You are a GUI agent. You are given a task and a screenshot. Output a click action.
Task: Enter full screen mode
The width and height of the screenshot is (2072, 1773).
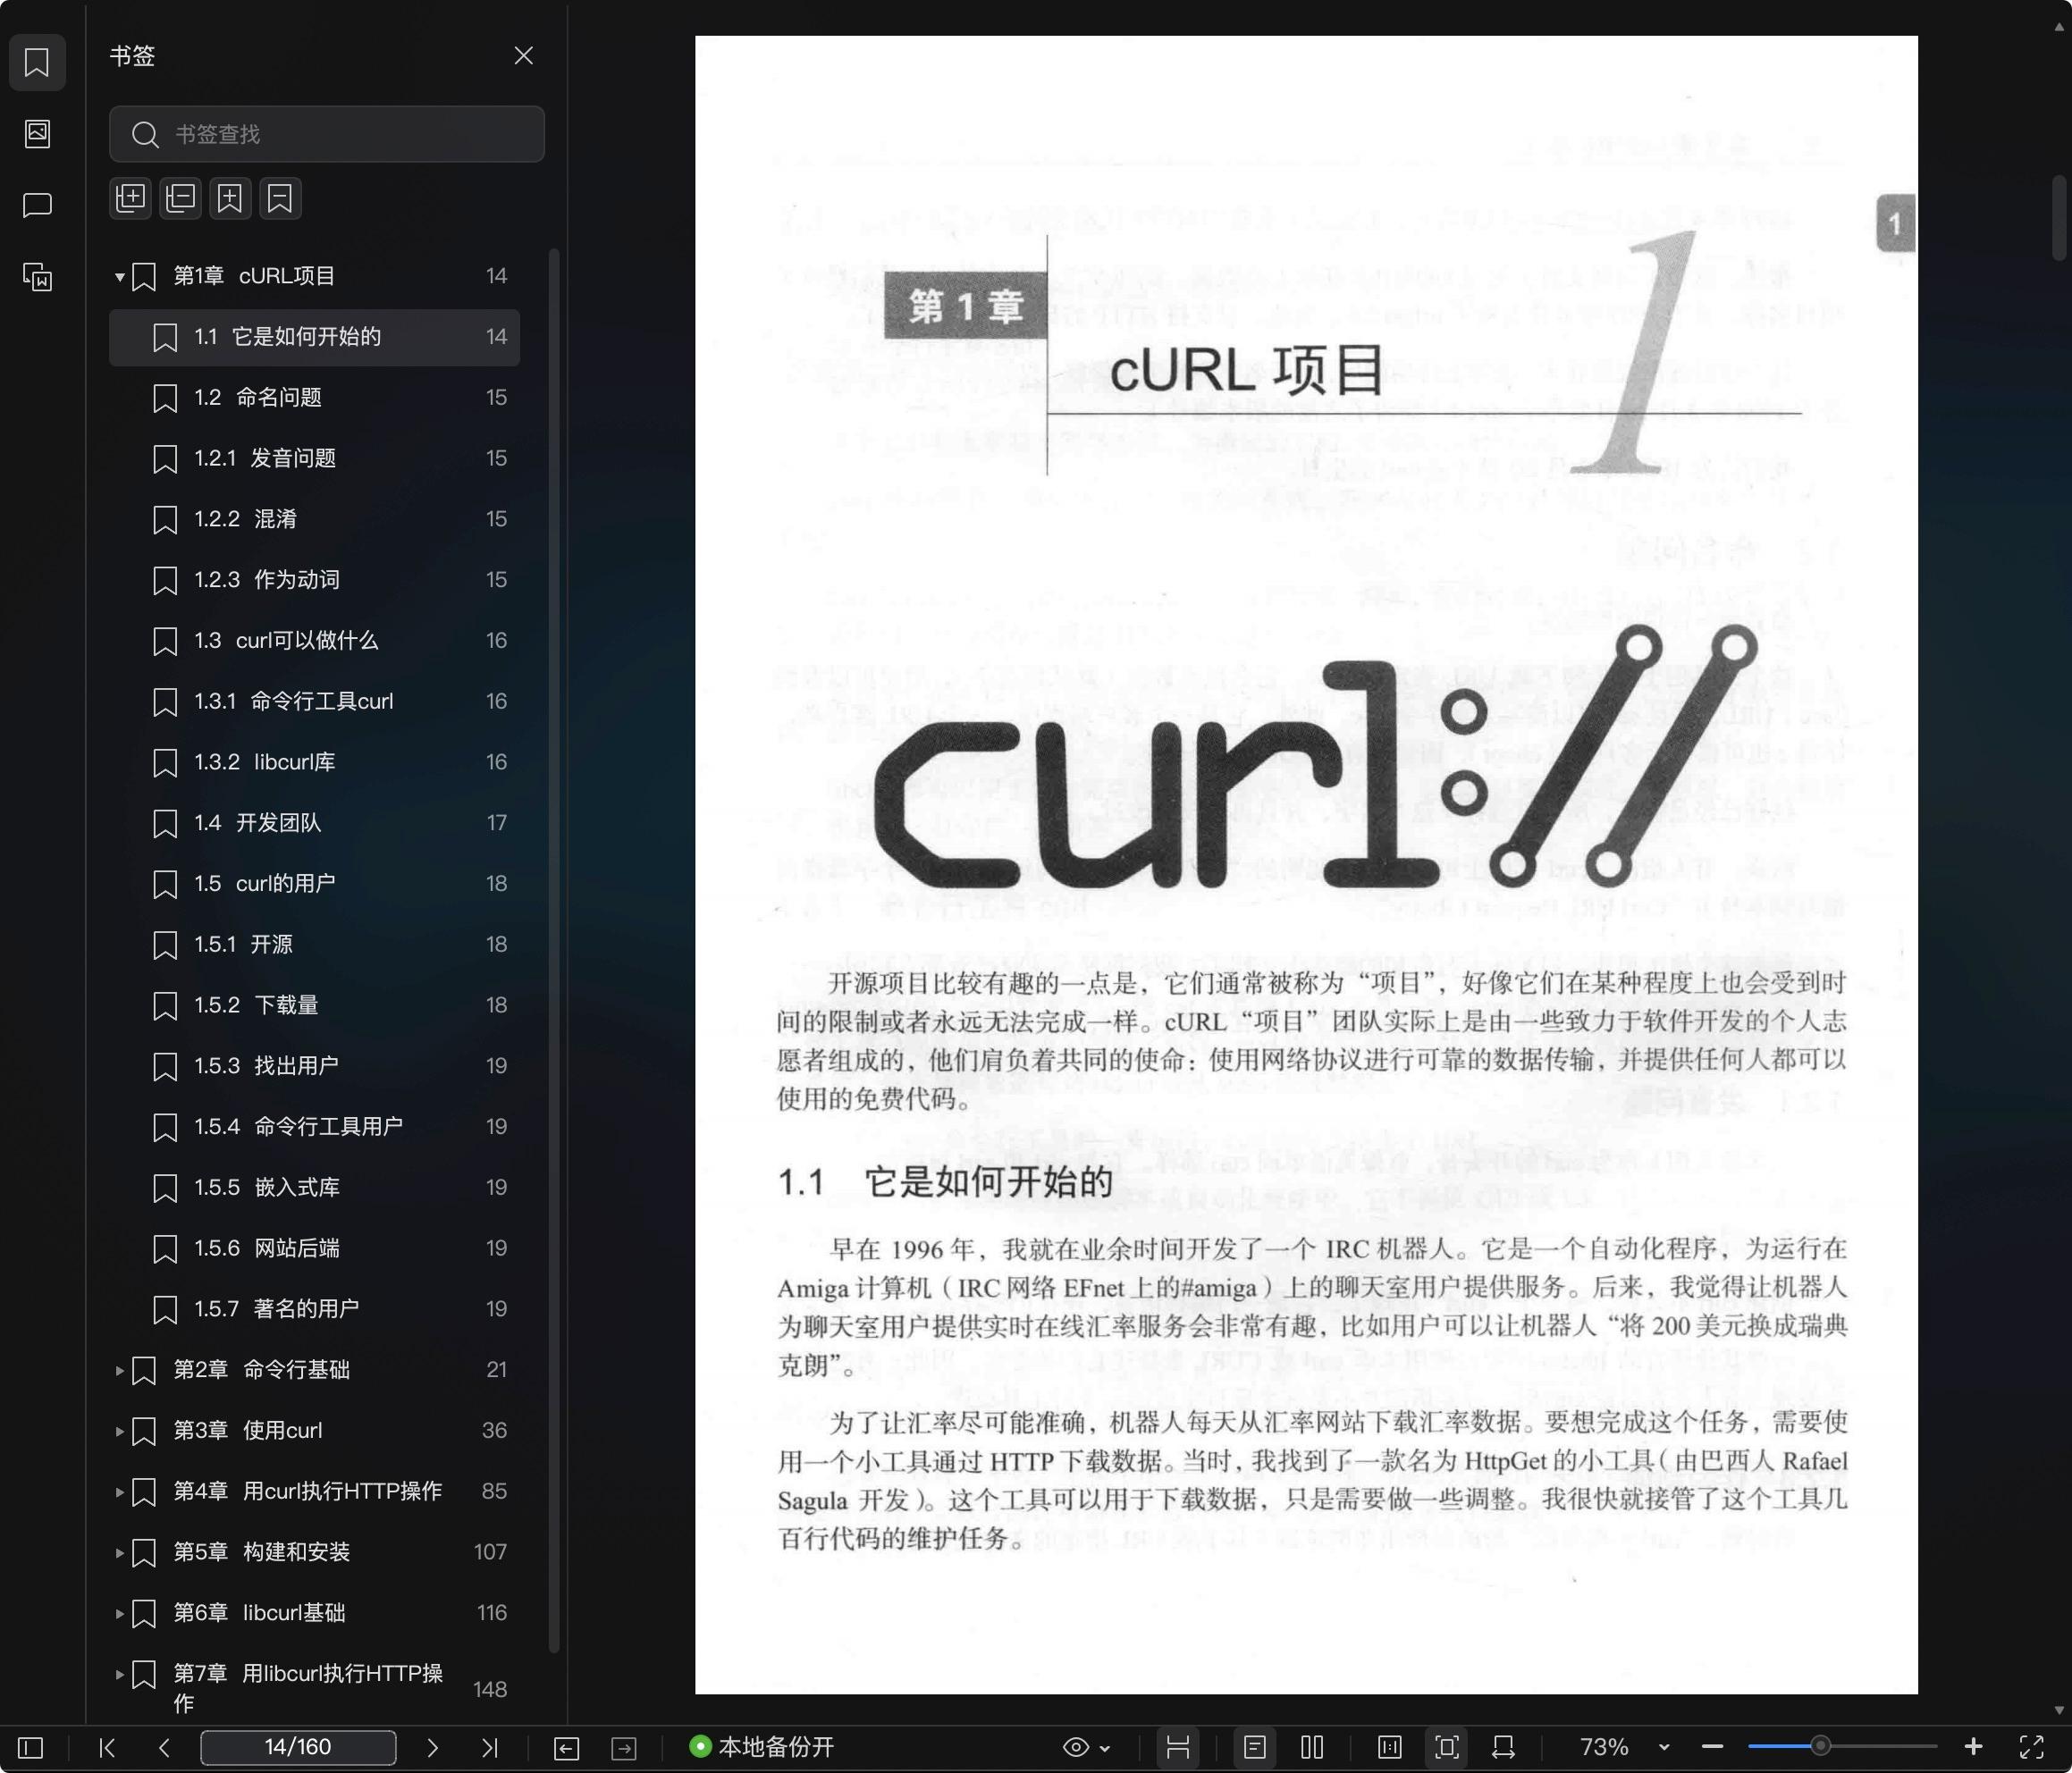coord(2031,1747)
